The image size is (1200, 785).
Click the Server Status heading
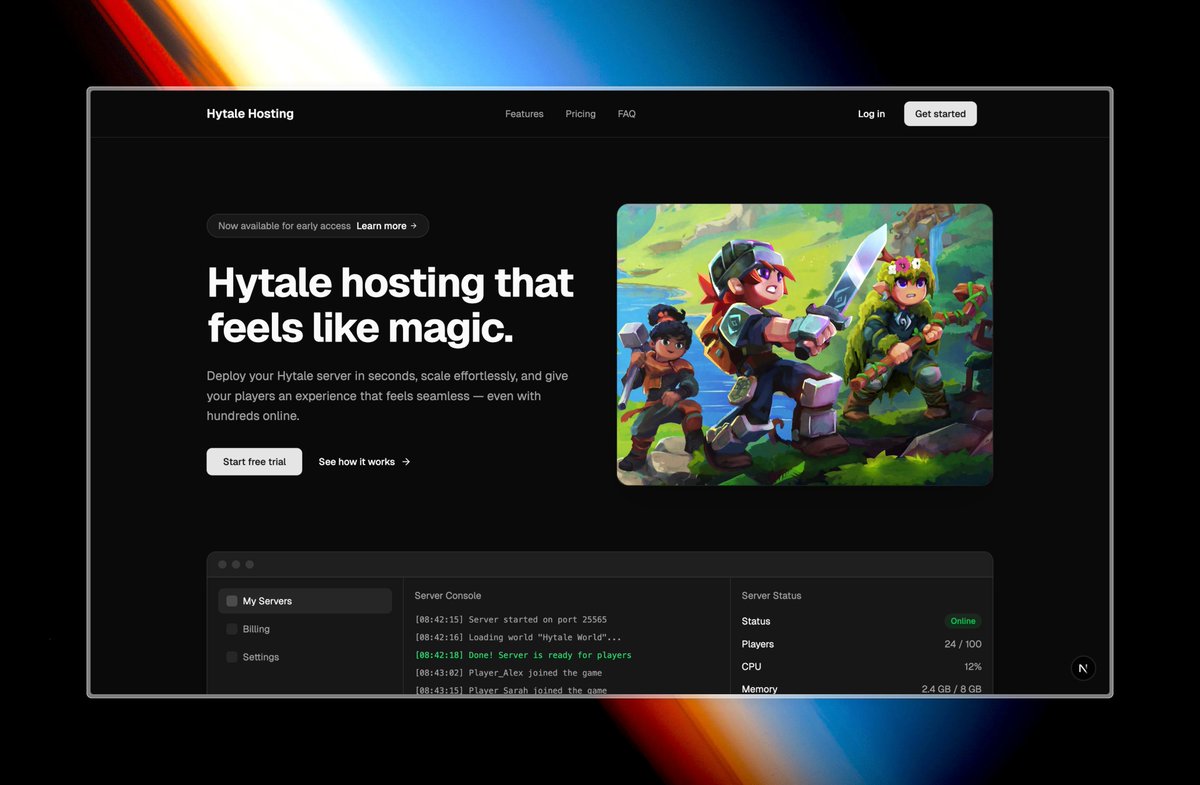point(772,596)
